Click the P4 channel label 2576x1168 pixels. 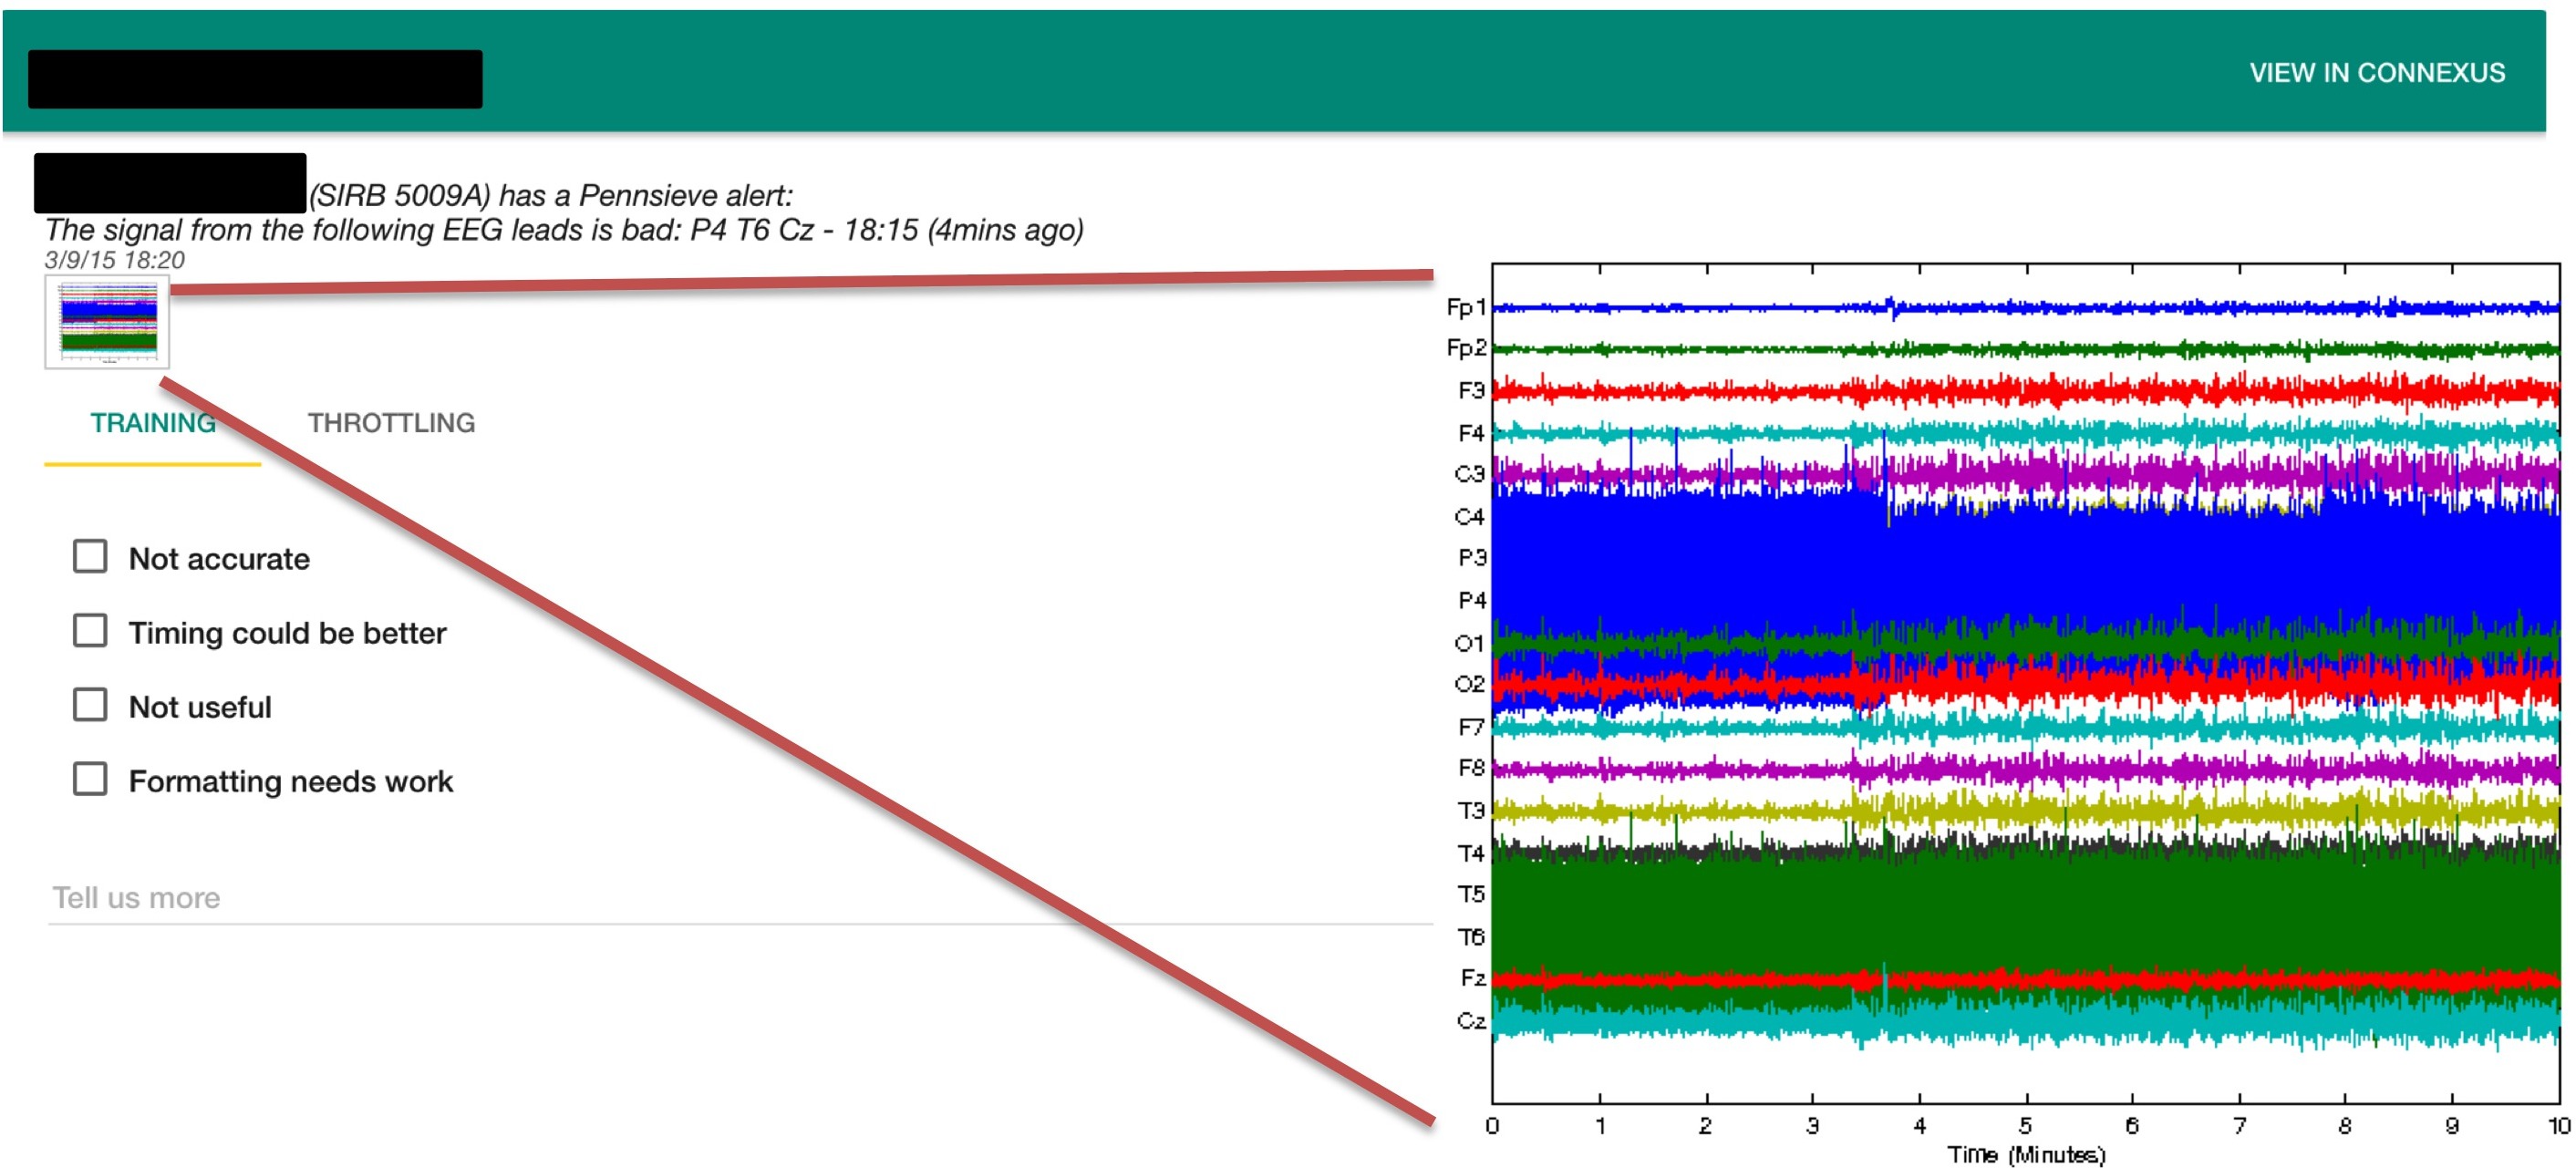click(x=1471, y=600)
